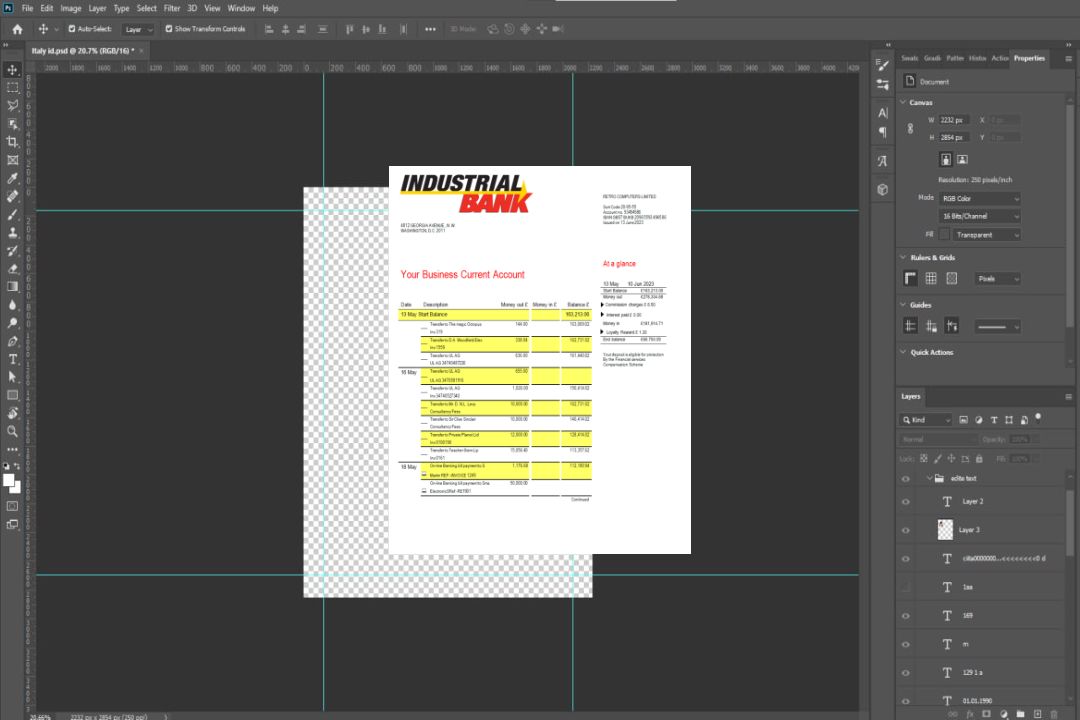Hide the '169' text layer
The image size is (1080, 720).
coord(906,616)
